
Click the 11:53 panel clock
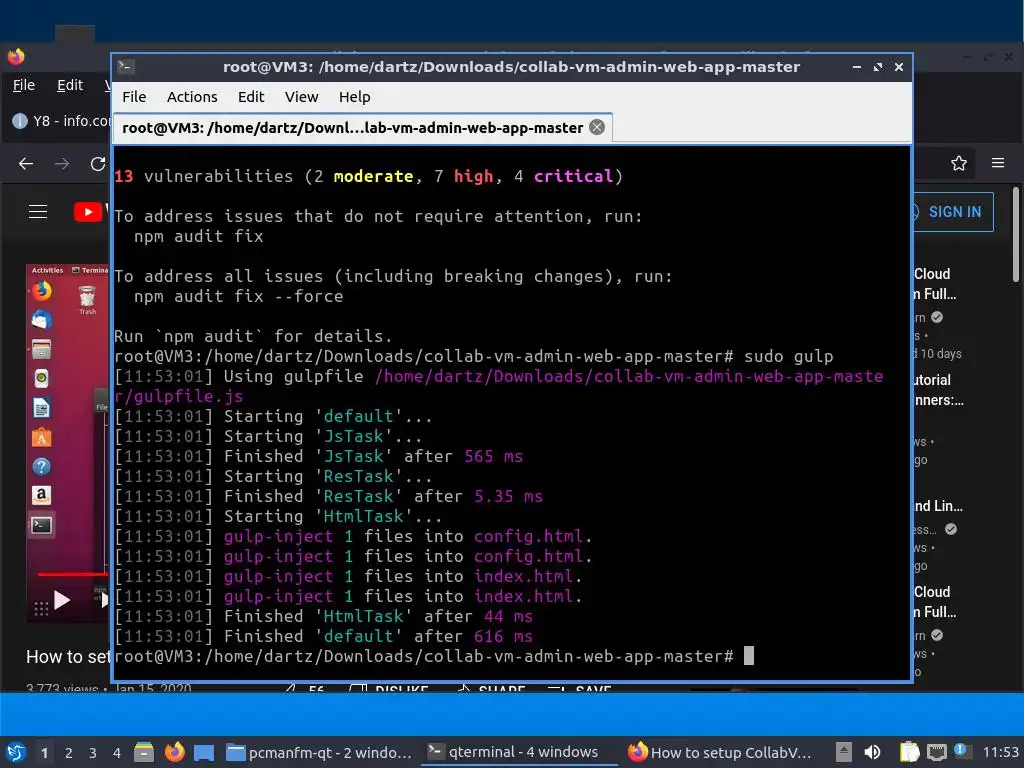pos(1000,752)
